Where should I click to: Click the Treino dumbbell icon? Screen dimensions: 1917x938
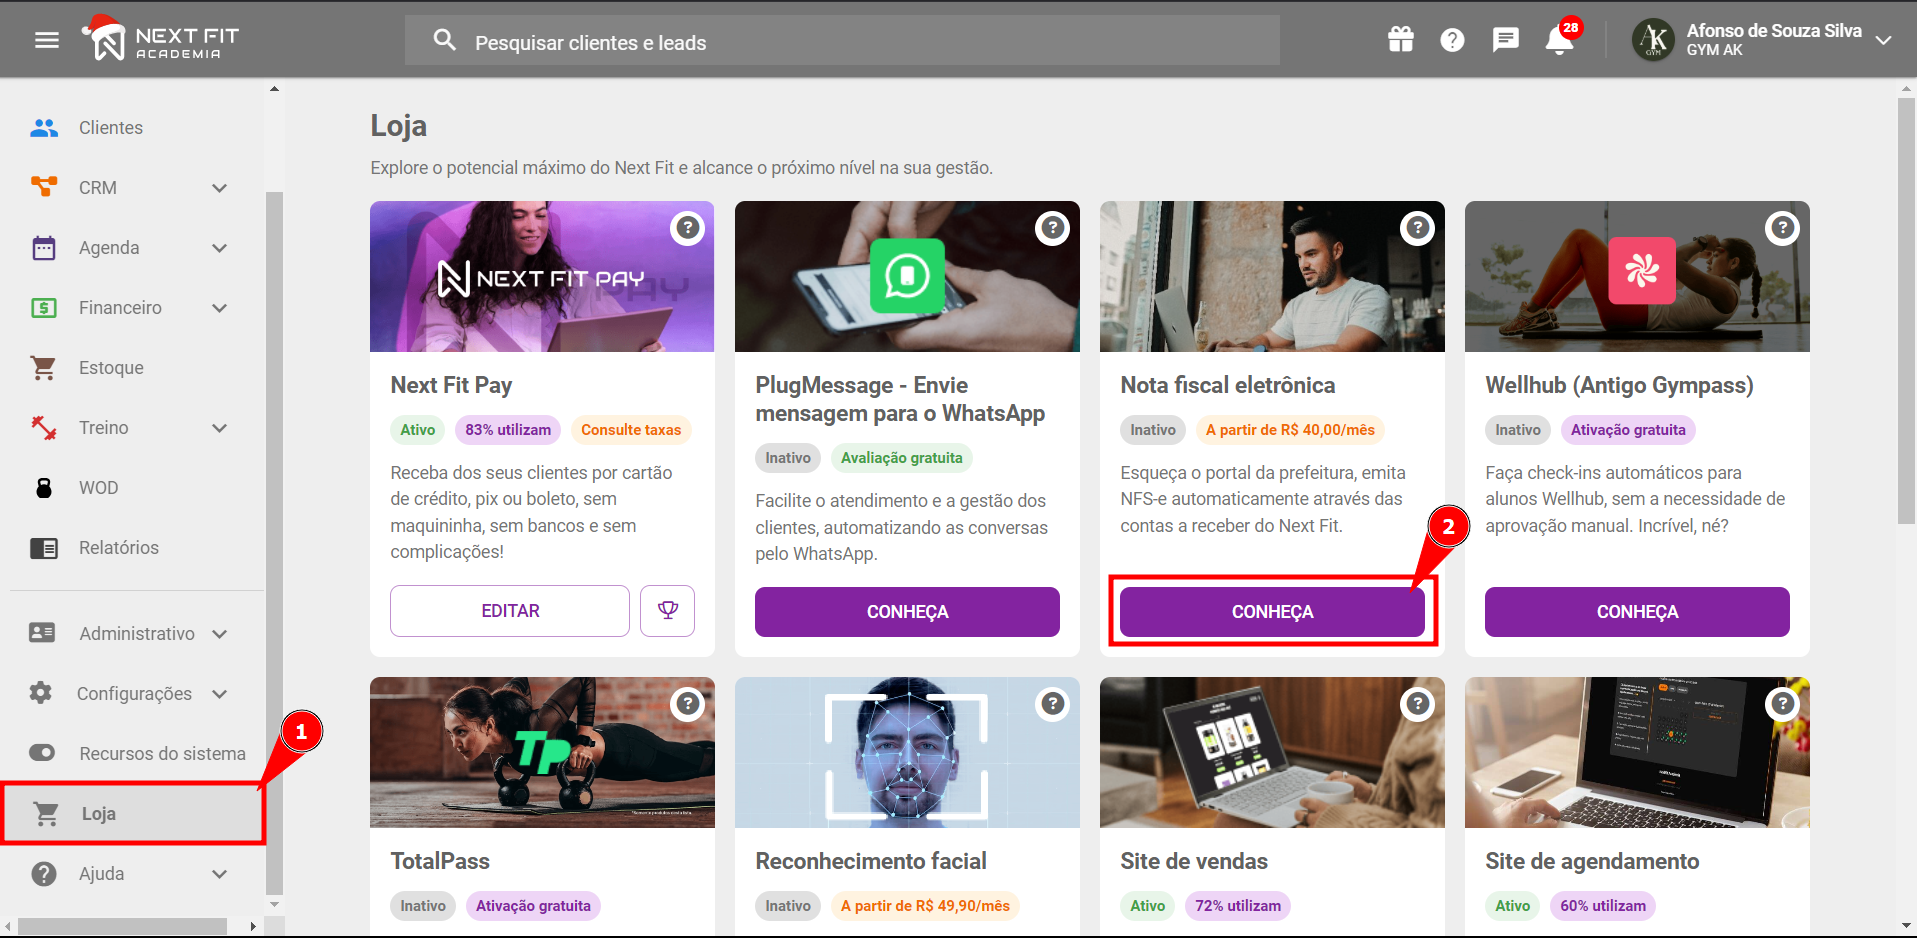(x=44, y=428)
